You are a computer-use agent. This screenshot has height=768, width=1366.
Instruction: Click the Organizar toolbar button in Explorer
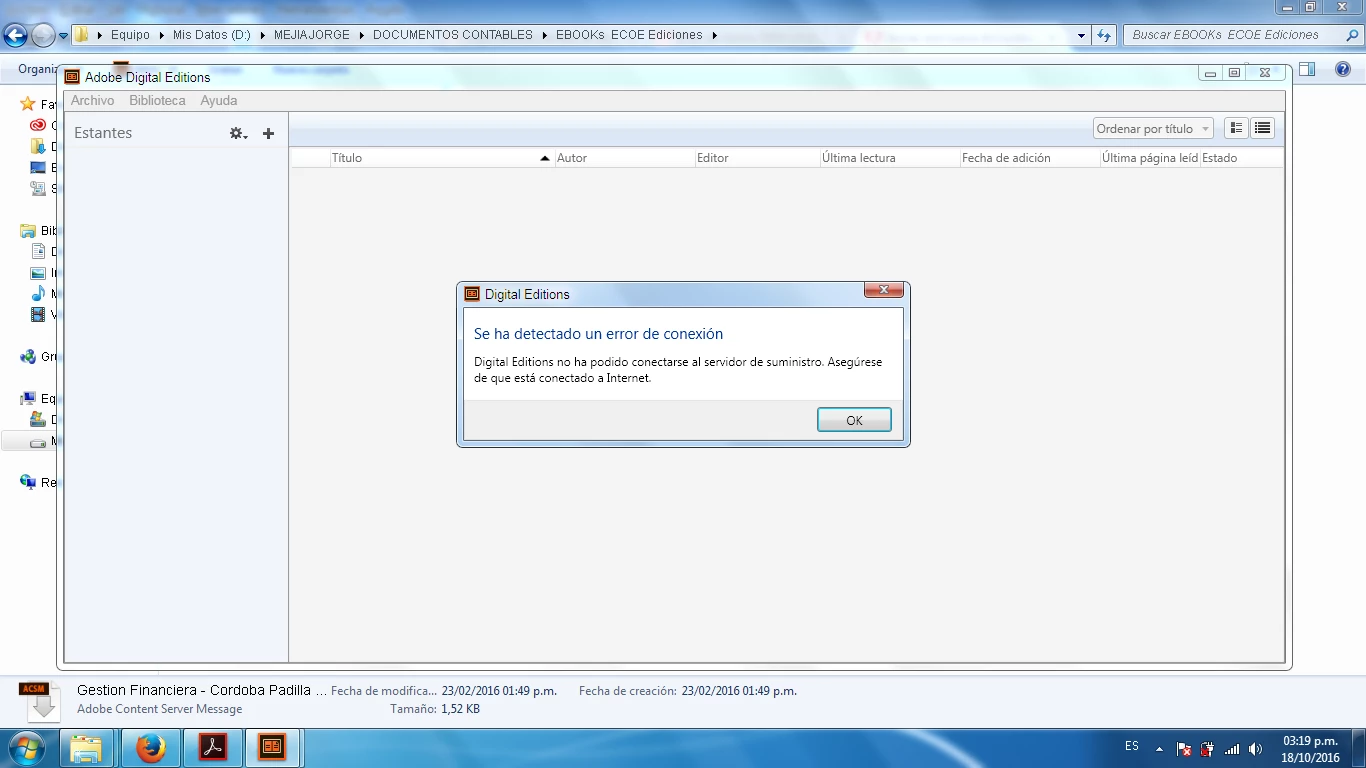coord(40,69)
